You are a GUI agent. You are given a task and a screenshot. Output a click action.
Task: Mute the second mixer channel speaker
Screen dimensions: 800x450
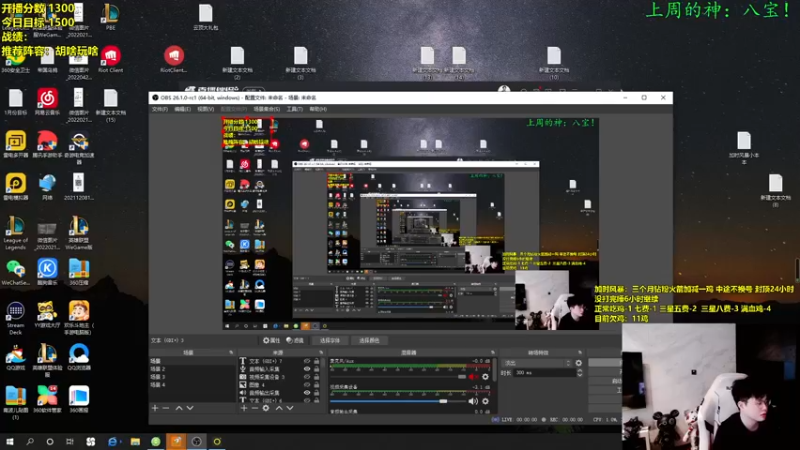(x=473, y=401)
